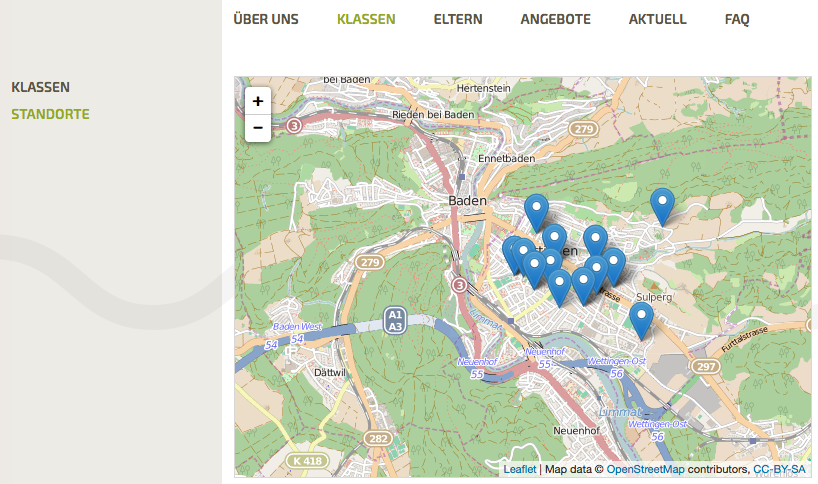Viewport: 818px width, 484px height.
Task: Click the Hertenstein label on the map
Action: [484, 88]
